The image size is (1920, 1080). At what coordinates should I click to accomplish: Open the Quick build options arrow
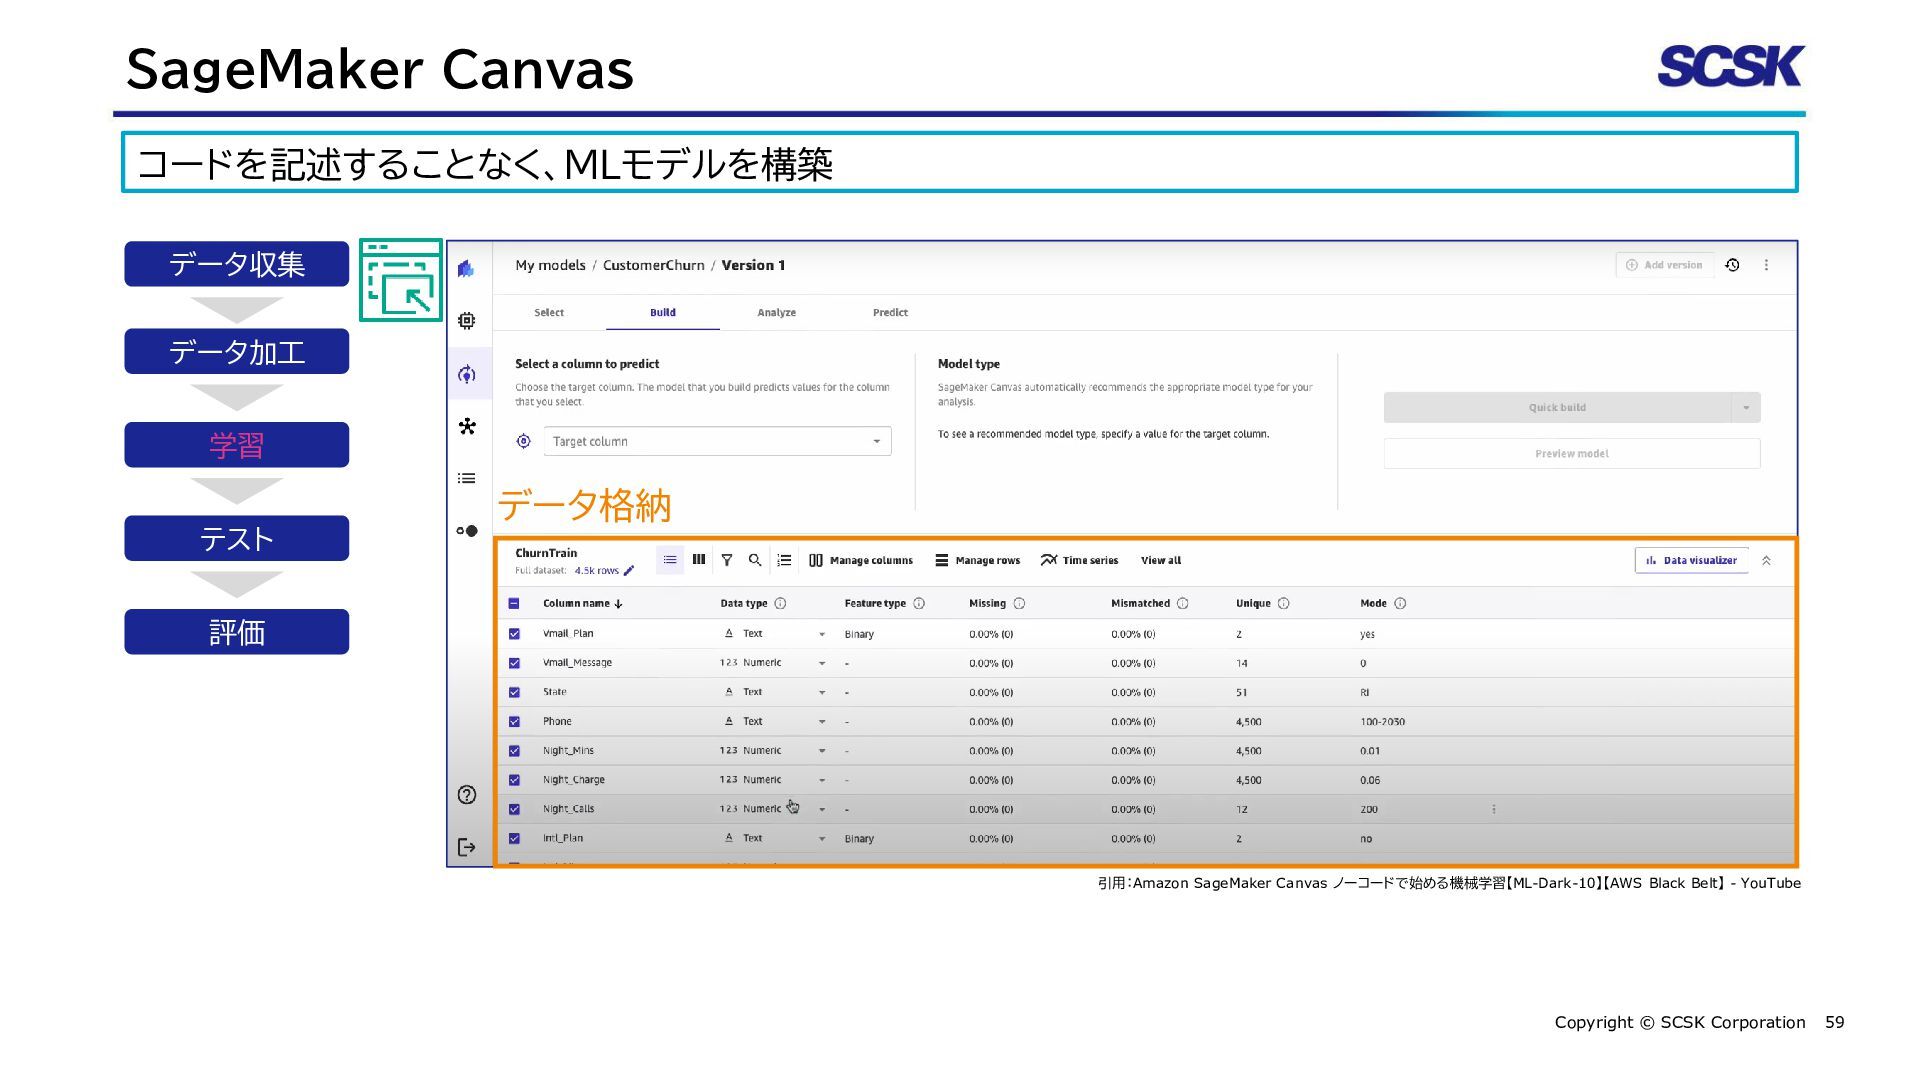(1746, 408)
